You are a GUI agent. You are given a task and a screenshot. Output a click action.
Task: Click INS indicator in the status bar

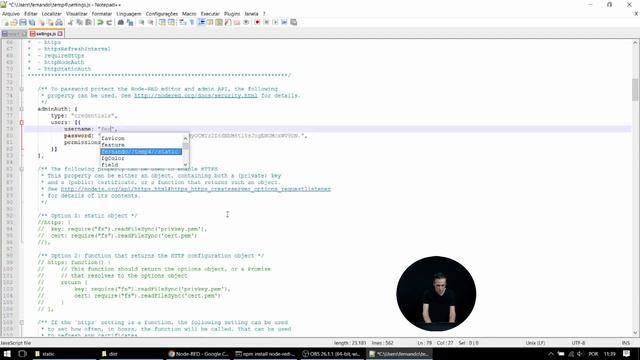[x=625, y=343]
